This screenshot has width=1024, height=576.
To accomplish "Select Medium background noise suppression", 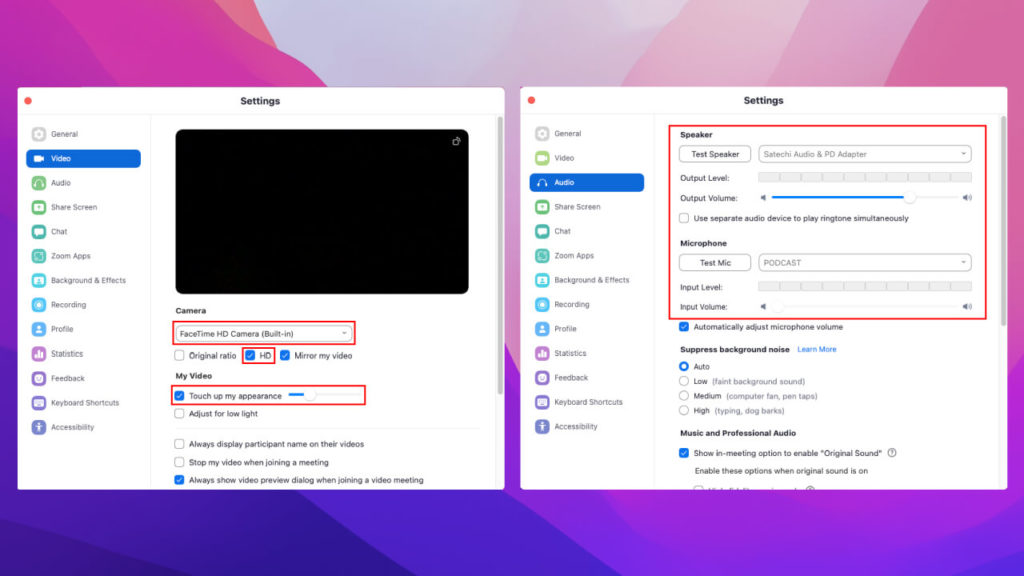I will pyautogui.click(x=684, y=396).
